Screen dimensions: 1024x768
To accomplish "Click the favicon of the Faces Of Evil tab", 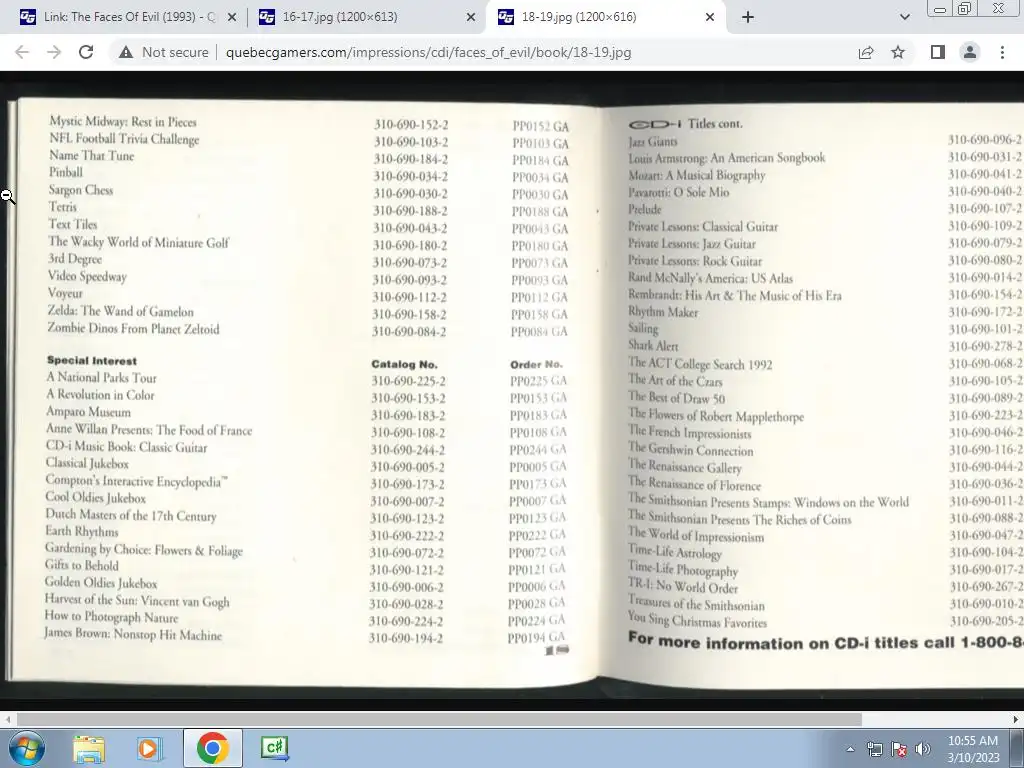I will coord(27,17).
